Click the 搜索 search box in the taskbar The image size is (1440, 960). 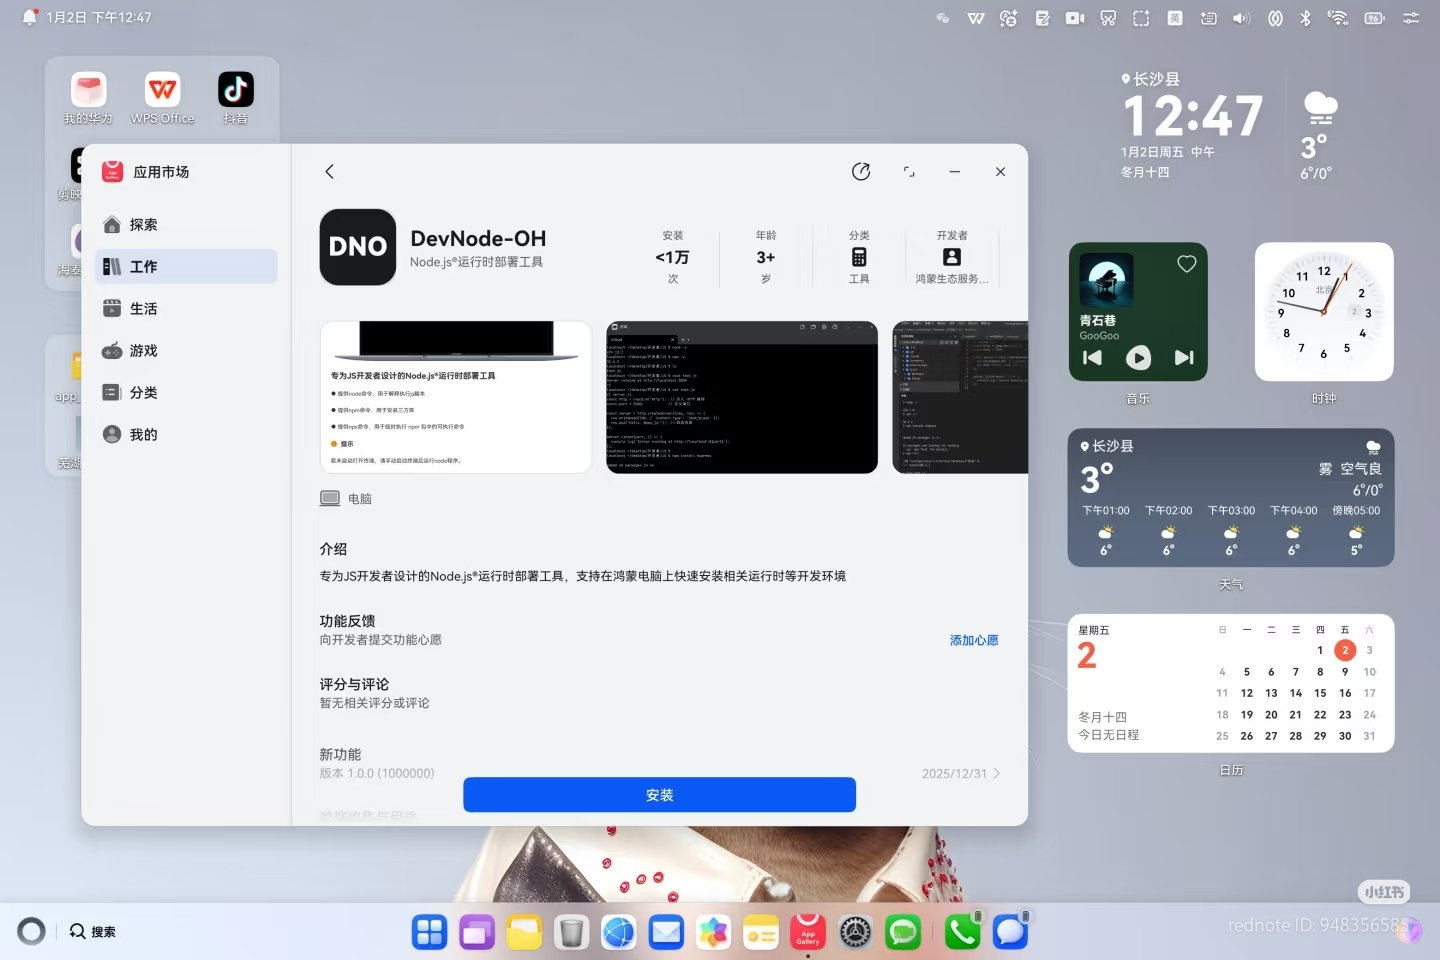92,932
